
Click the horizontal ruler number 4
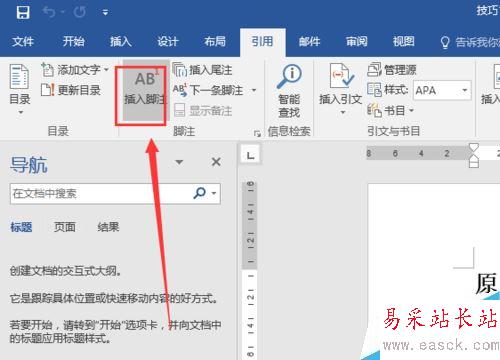coord(421,153)
